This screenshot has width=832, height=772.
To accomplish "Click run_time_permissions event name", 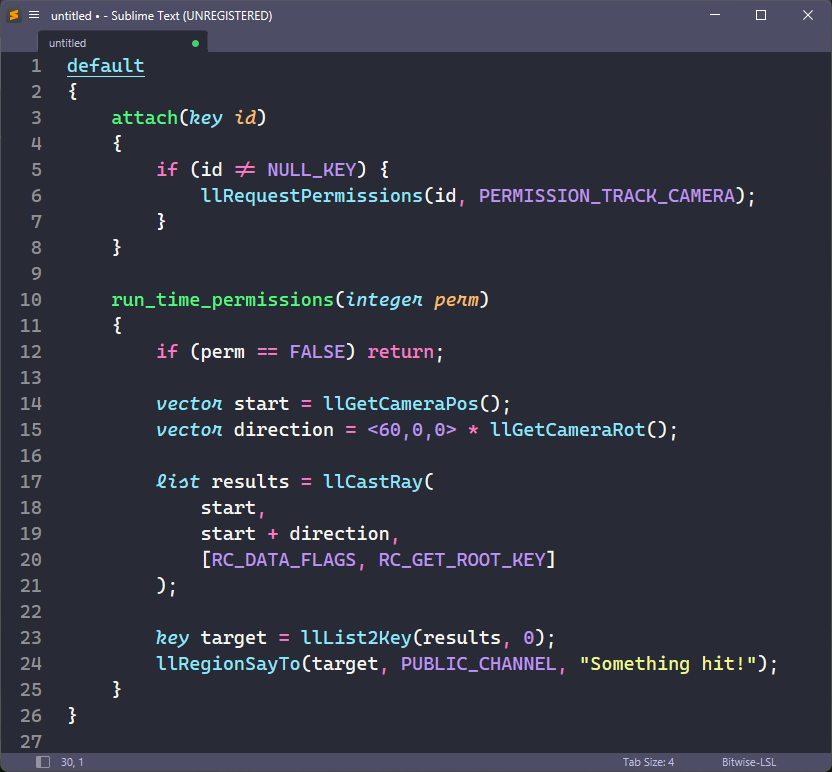I will click(x=222, y=300).
